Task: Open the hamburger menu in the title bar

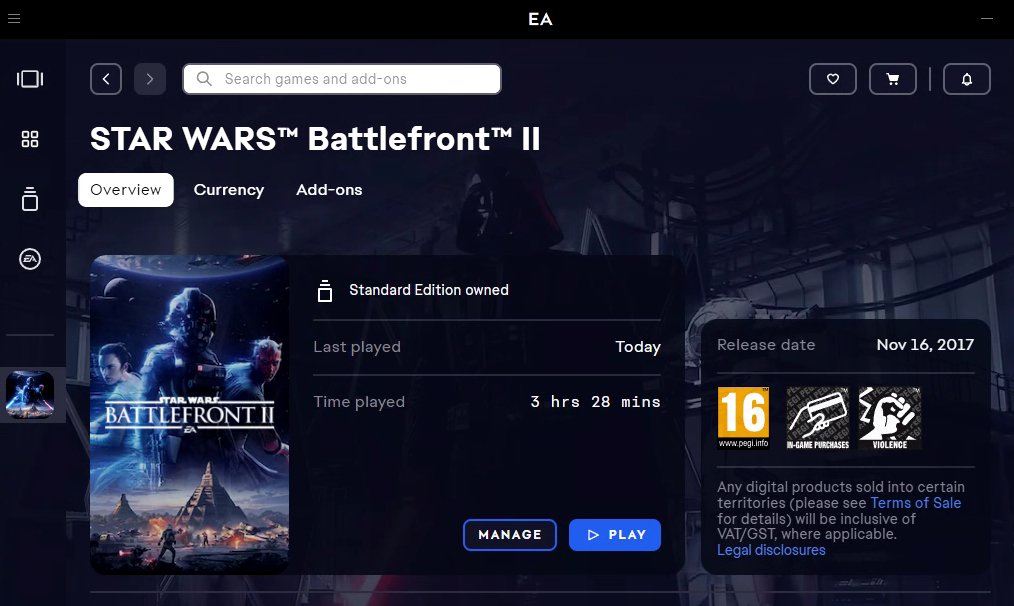Action: click(x=14, y=19)
